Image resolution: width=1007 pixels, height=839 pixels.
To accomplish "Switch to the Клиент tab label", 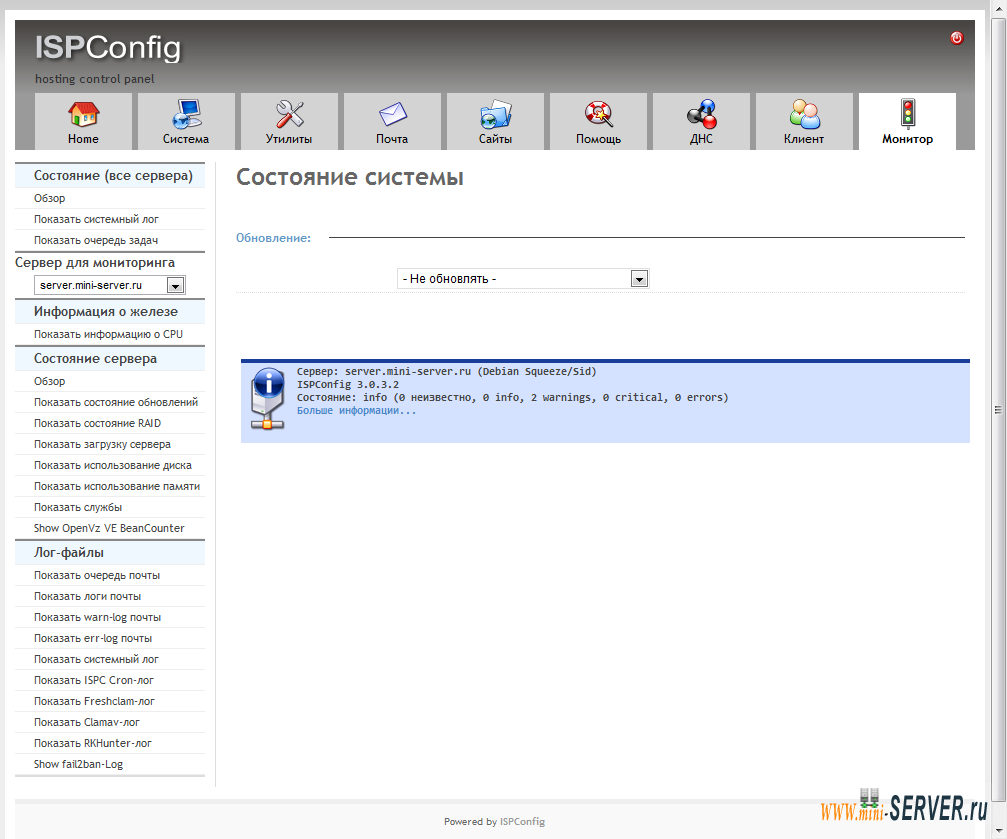I will (803, 139).
